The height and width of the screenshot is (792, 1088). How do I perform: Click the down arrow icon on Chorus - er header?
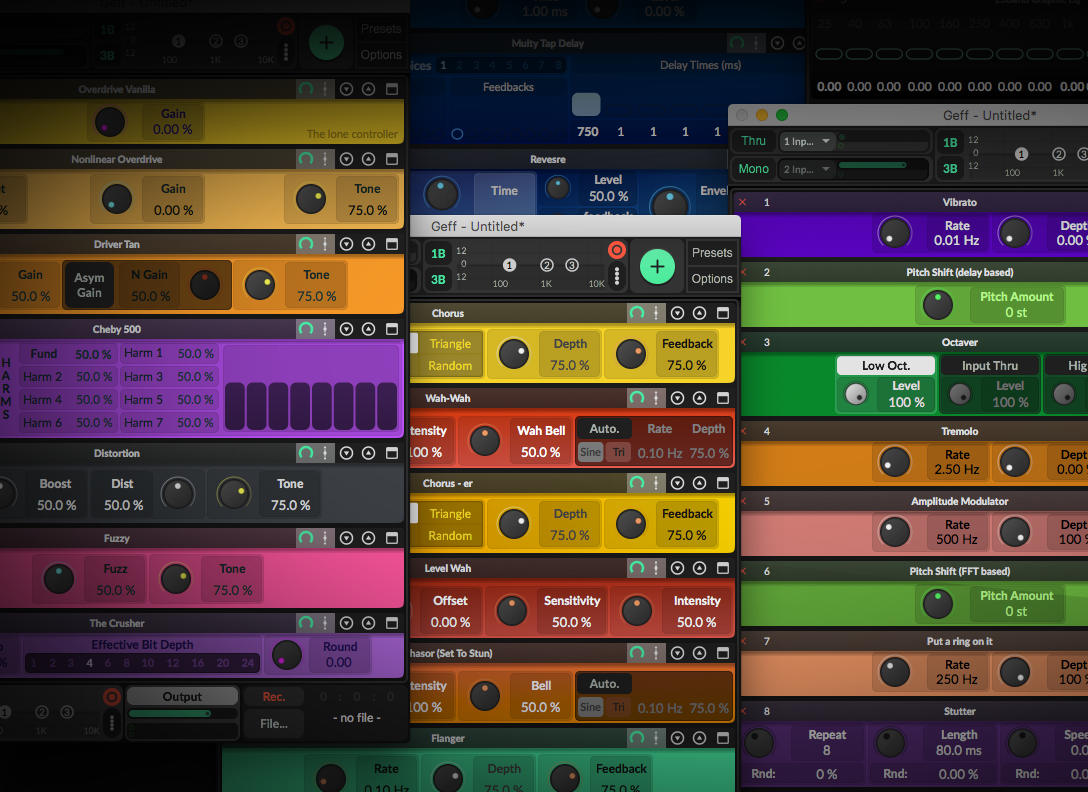click(x=677, y=483)
